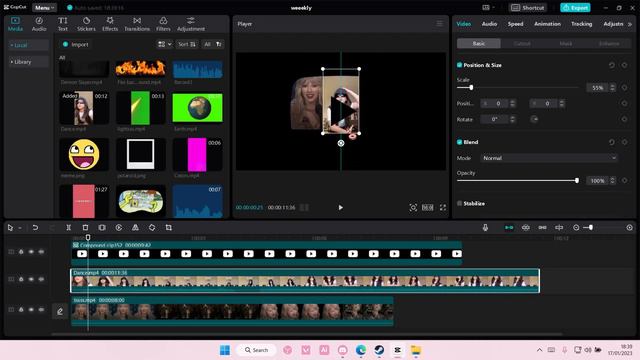Select the Basic sub-tab
The height and width of the screenshot is (360, 640).
click(479, 43)
